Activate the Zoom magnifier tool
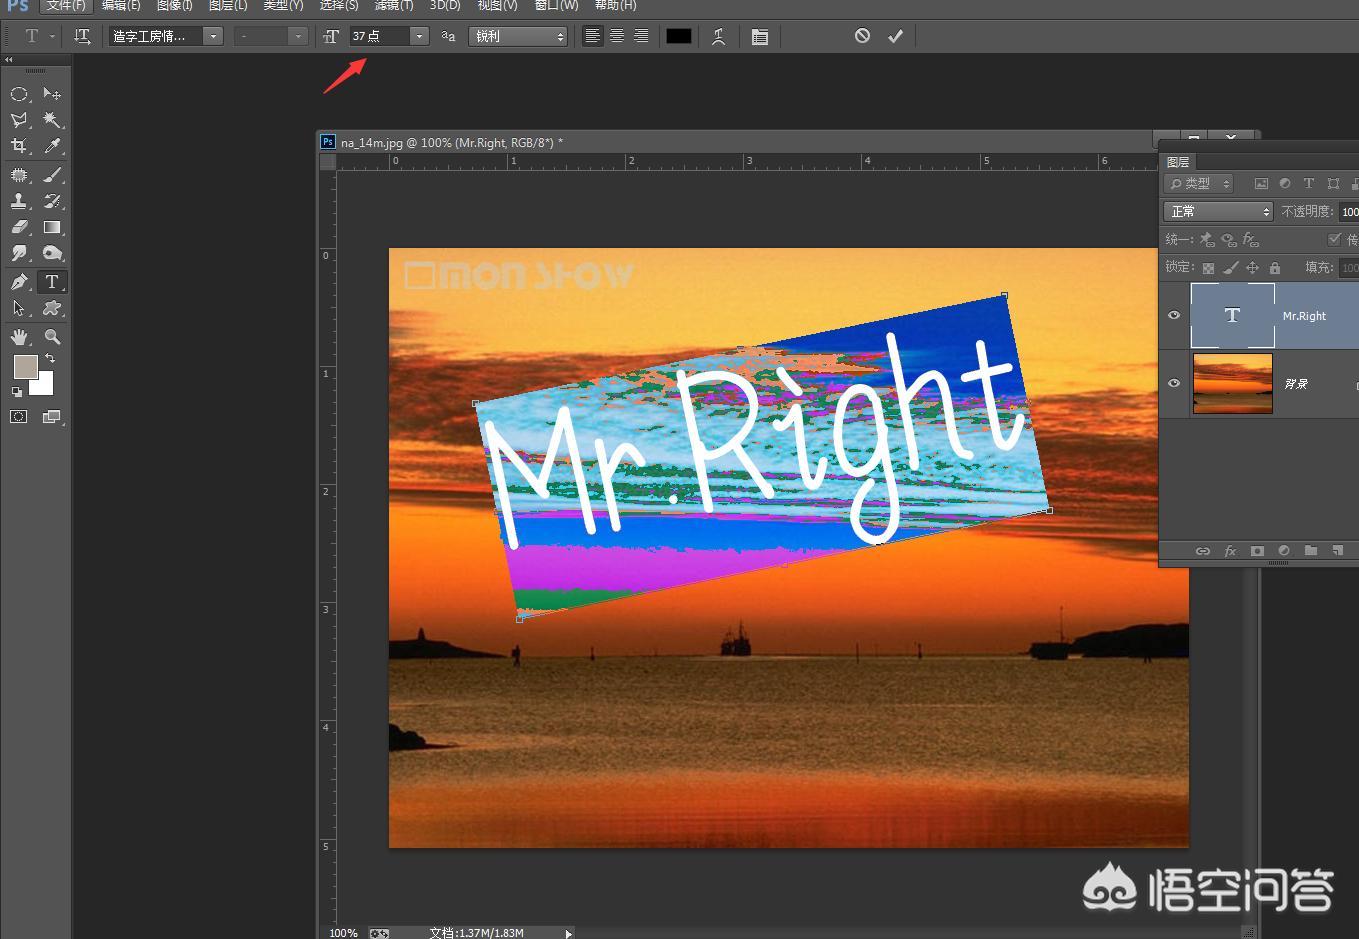 point(52,337)
